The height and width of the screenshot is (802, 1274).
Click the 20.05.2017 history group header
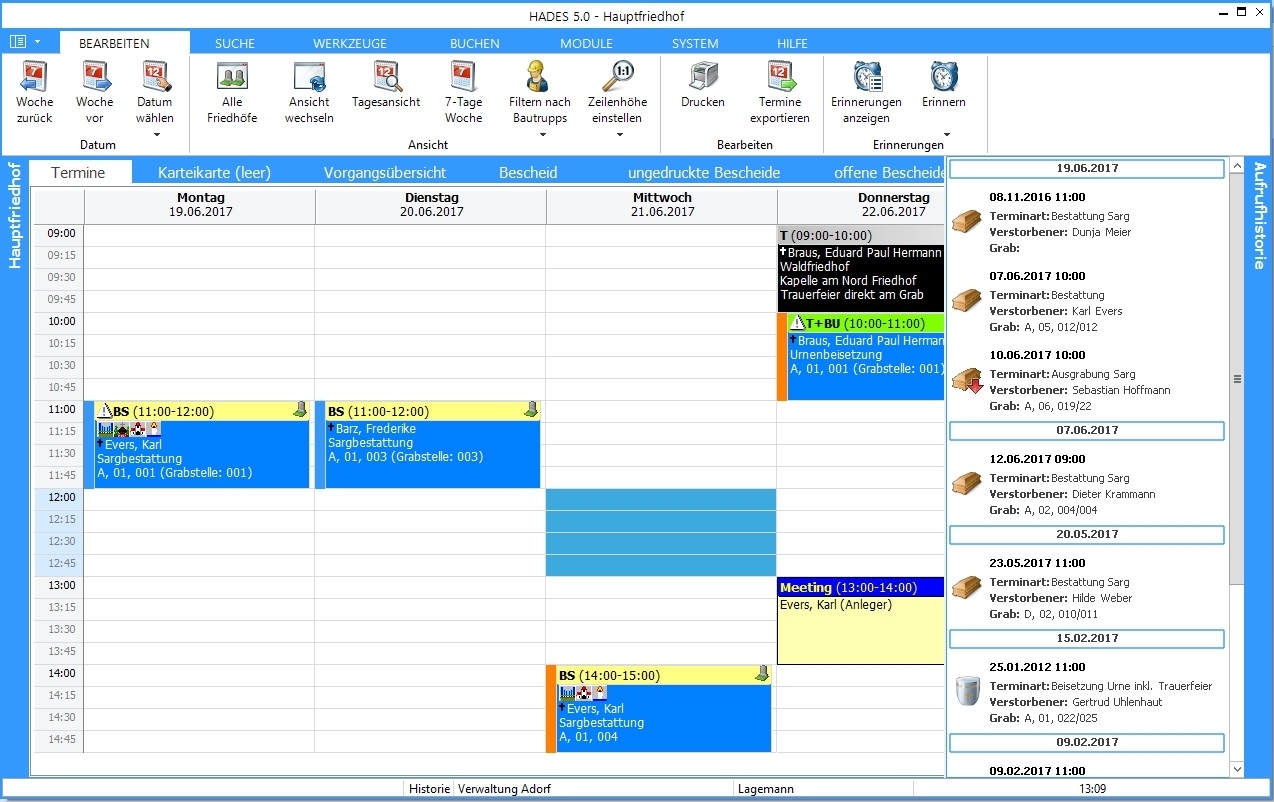pos(1087,534)
